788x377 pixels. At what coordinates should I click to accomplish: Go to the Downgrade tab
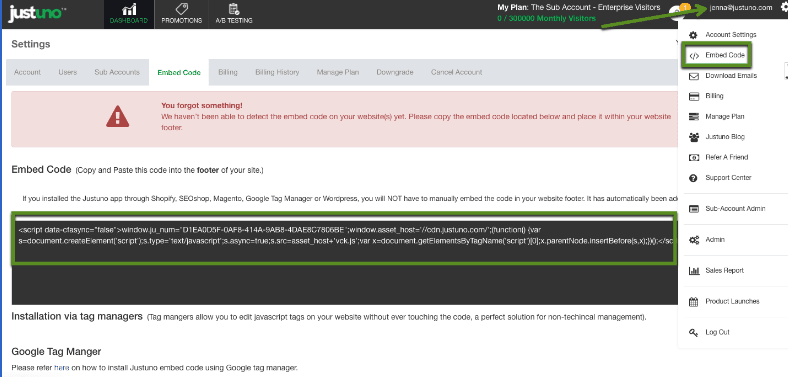(x=395, y=72)
